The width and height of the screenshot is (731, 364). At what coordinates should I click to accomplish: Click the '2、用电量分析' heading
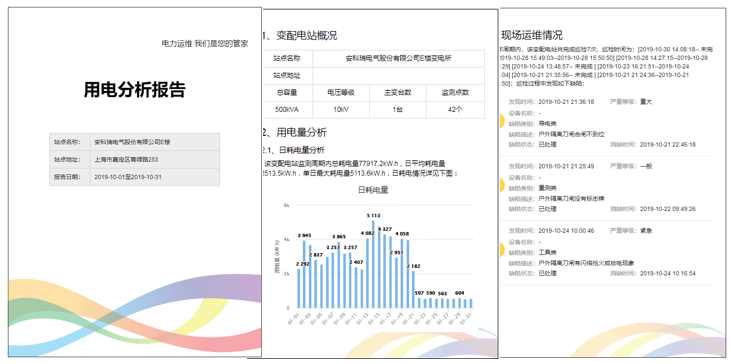coord(295,132)
